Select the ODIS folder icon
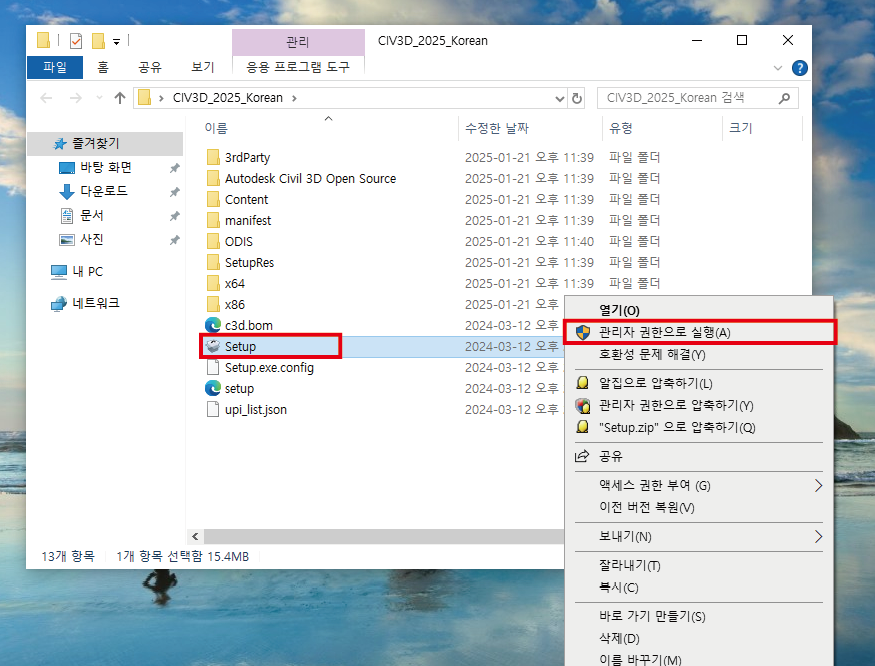Viewport: 875px width, 666px height. coord(213,241)
